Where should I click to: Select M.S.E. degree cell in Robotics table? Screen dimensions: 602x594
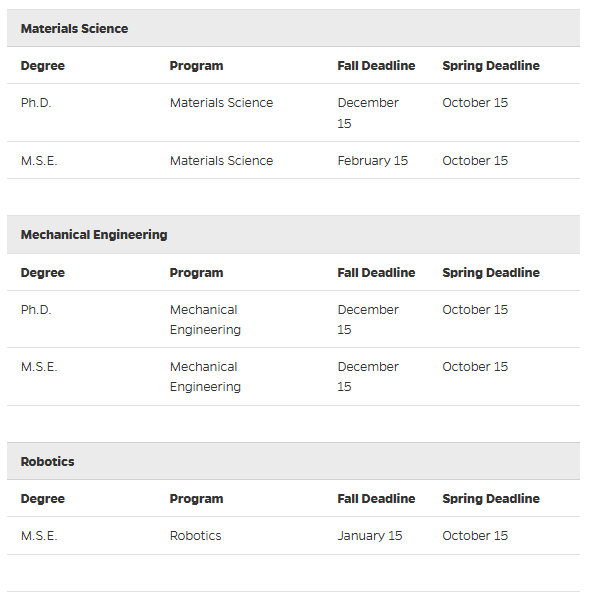tap(39, 536)
